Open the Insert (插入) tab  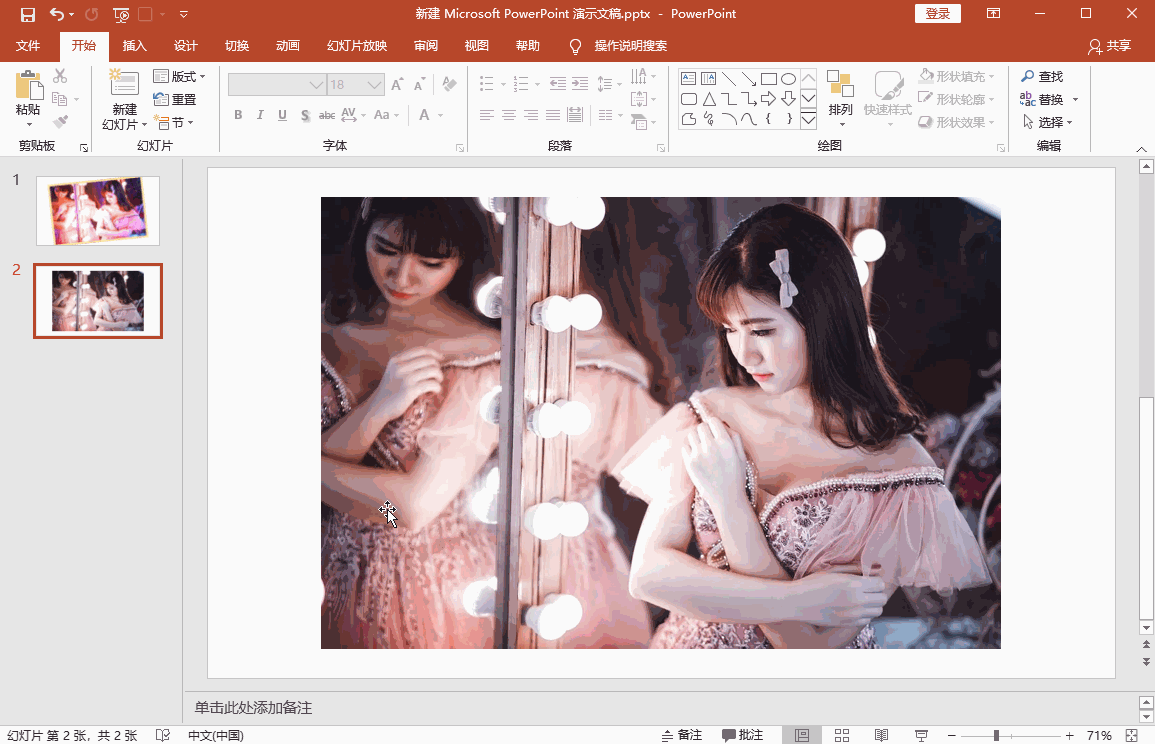coord(134,46)
